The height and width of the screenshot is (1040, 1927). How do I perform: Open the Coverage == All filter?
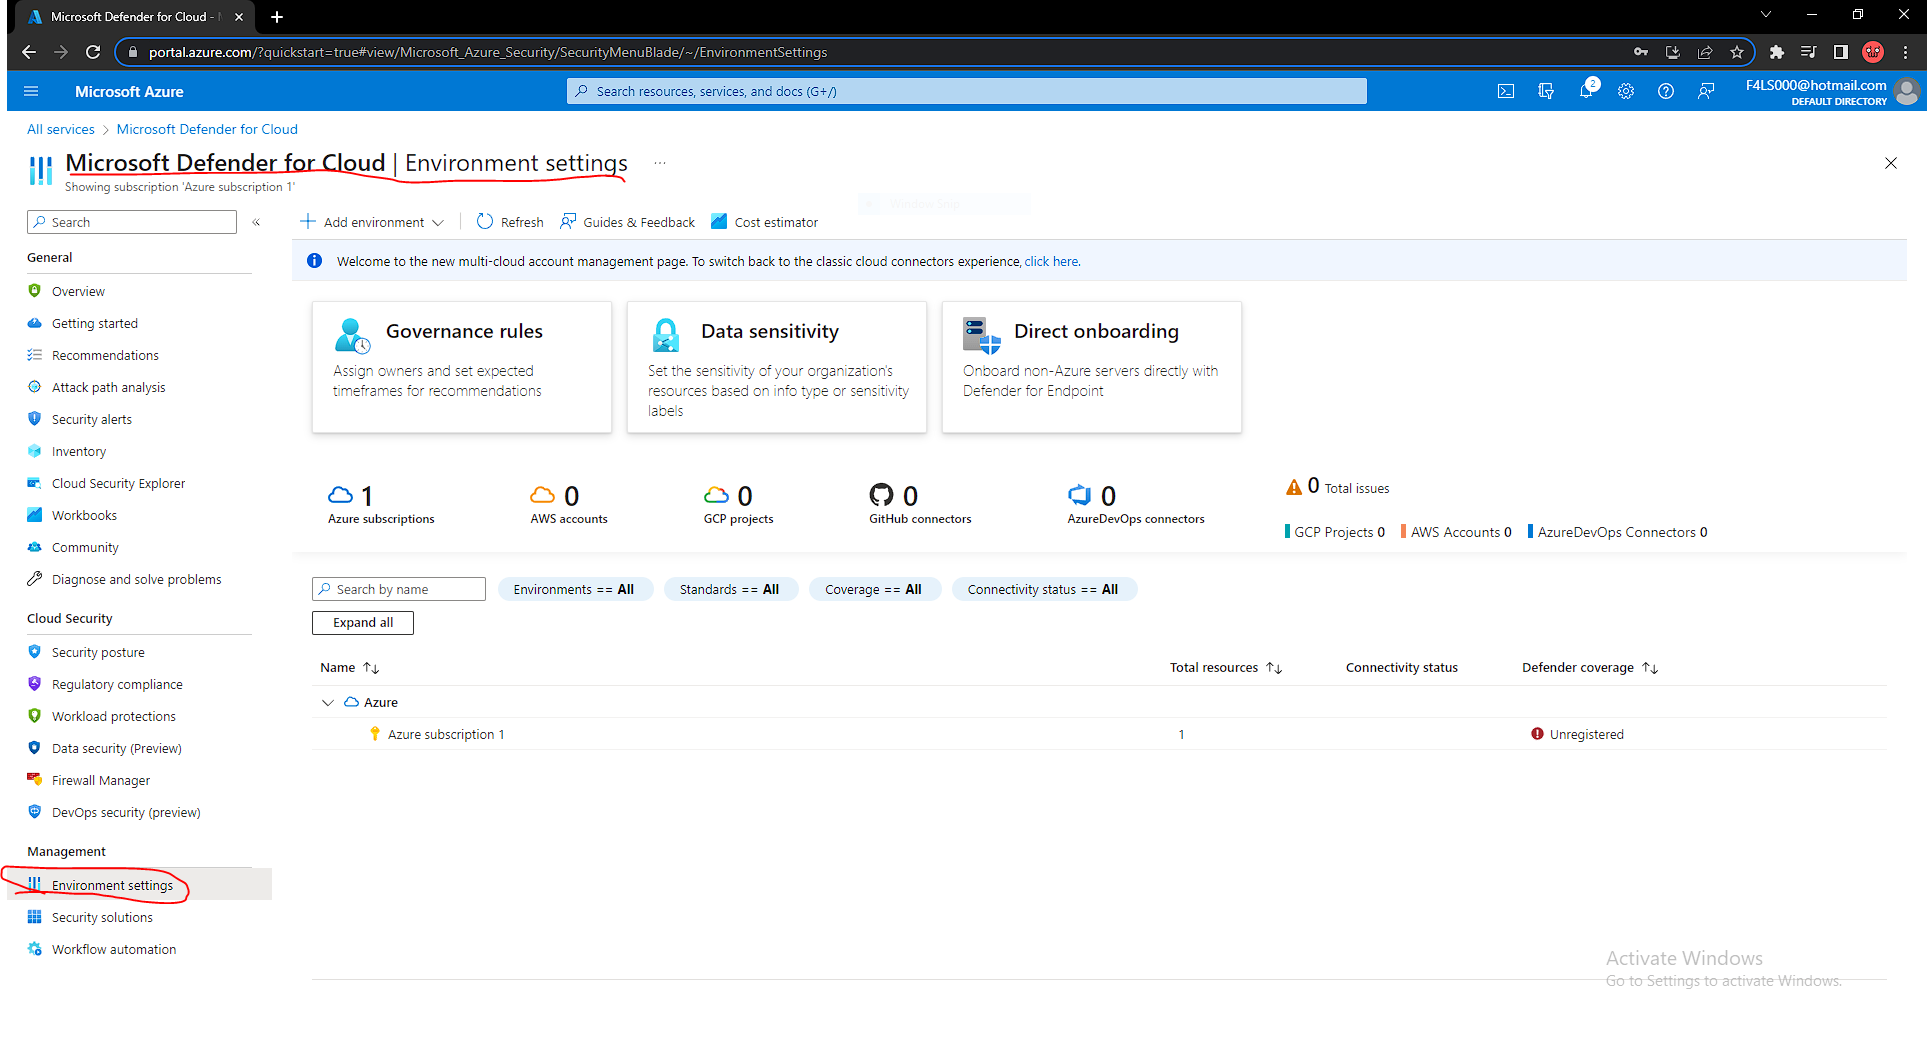pyautogui.click(x=874, y=589)
